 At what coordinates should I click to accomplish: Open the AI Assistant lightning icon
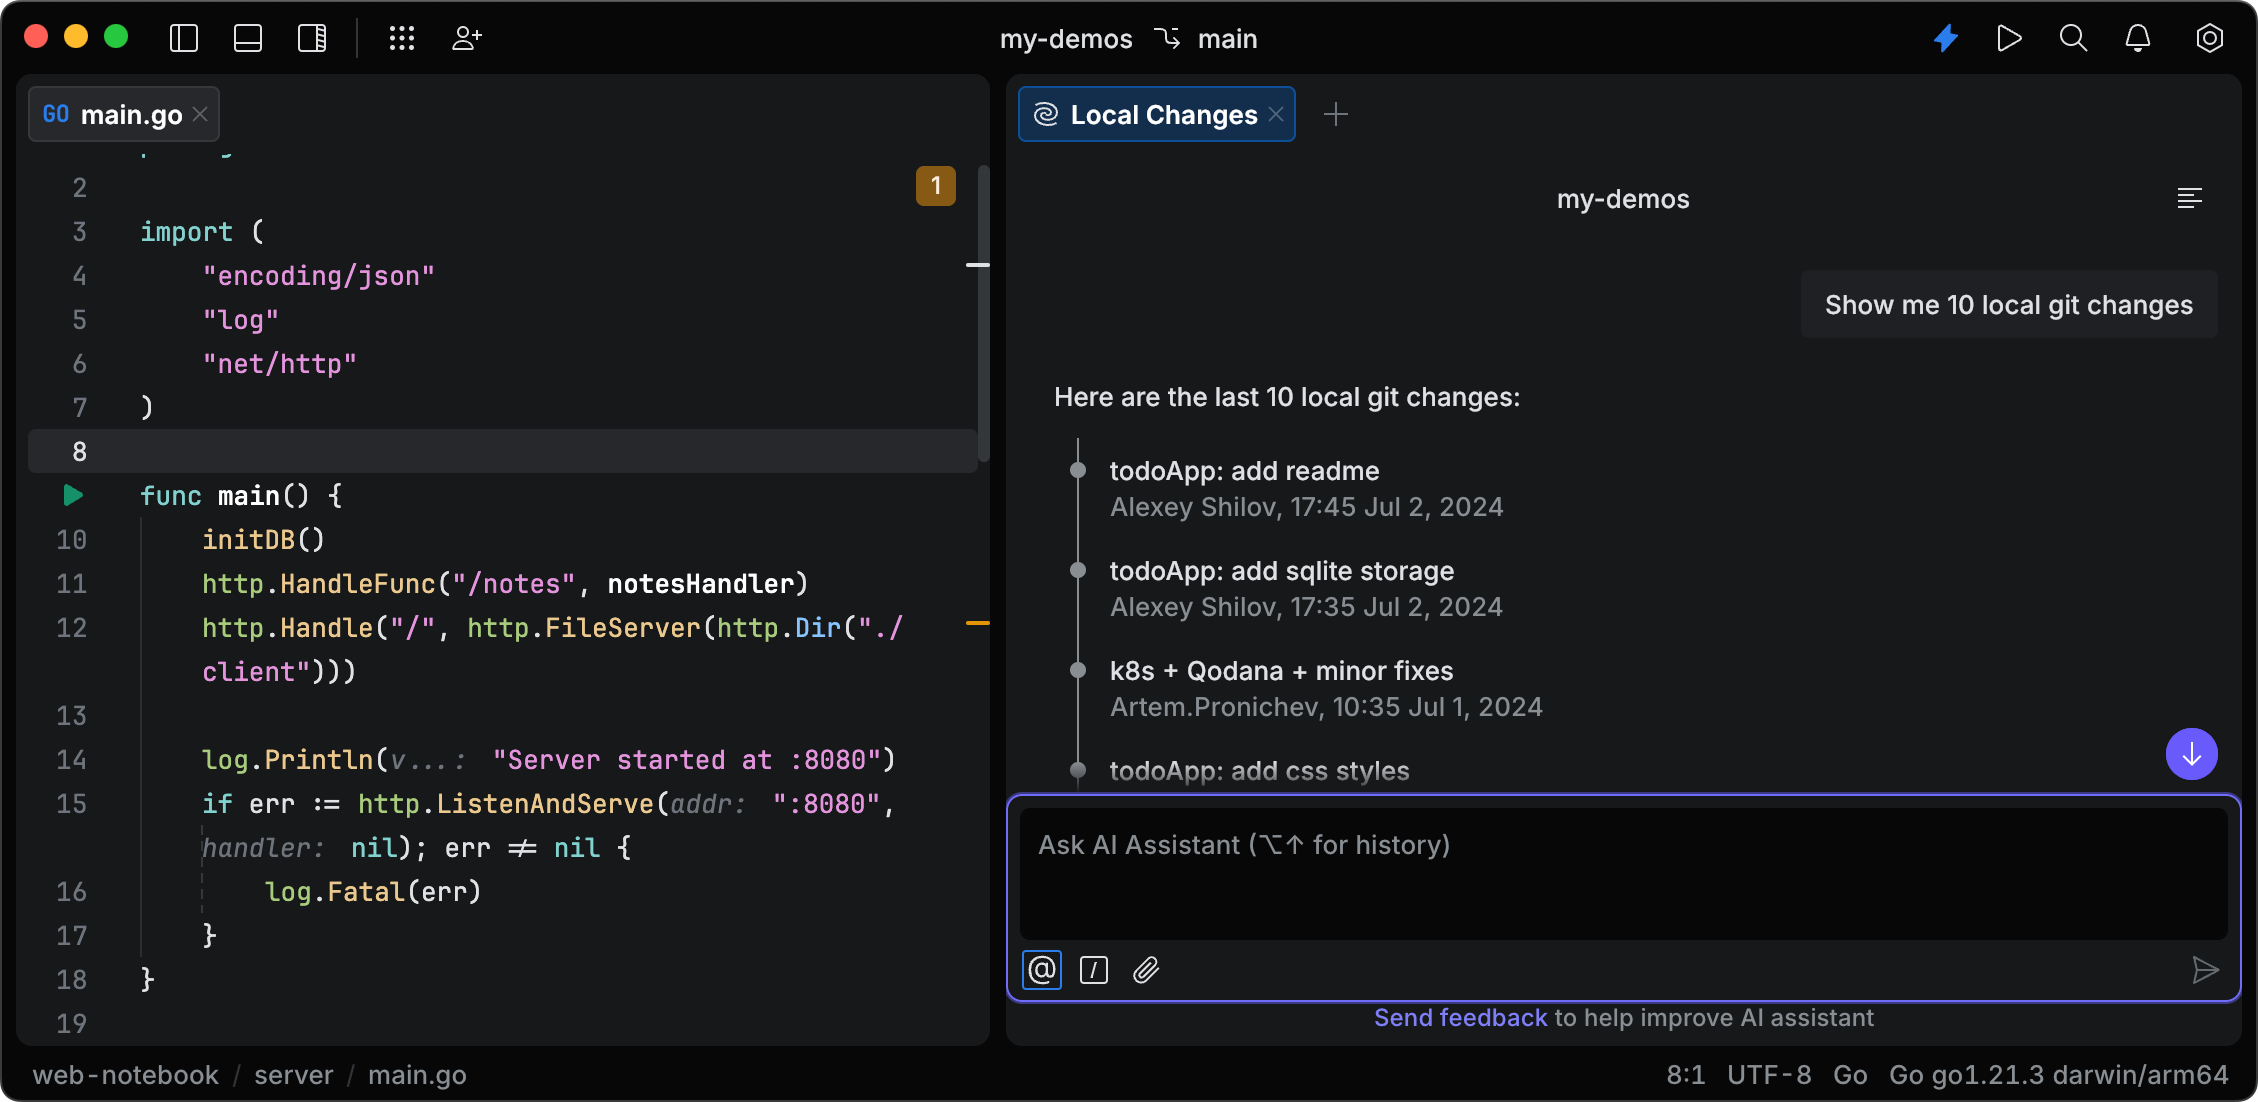pyautogui.click(x=1947, y=39)
